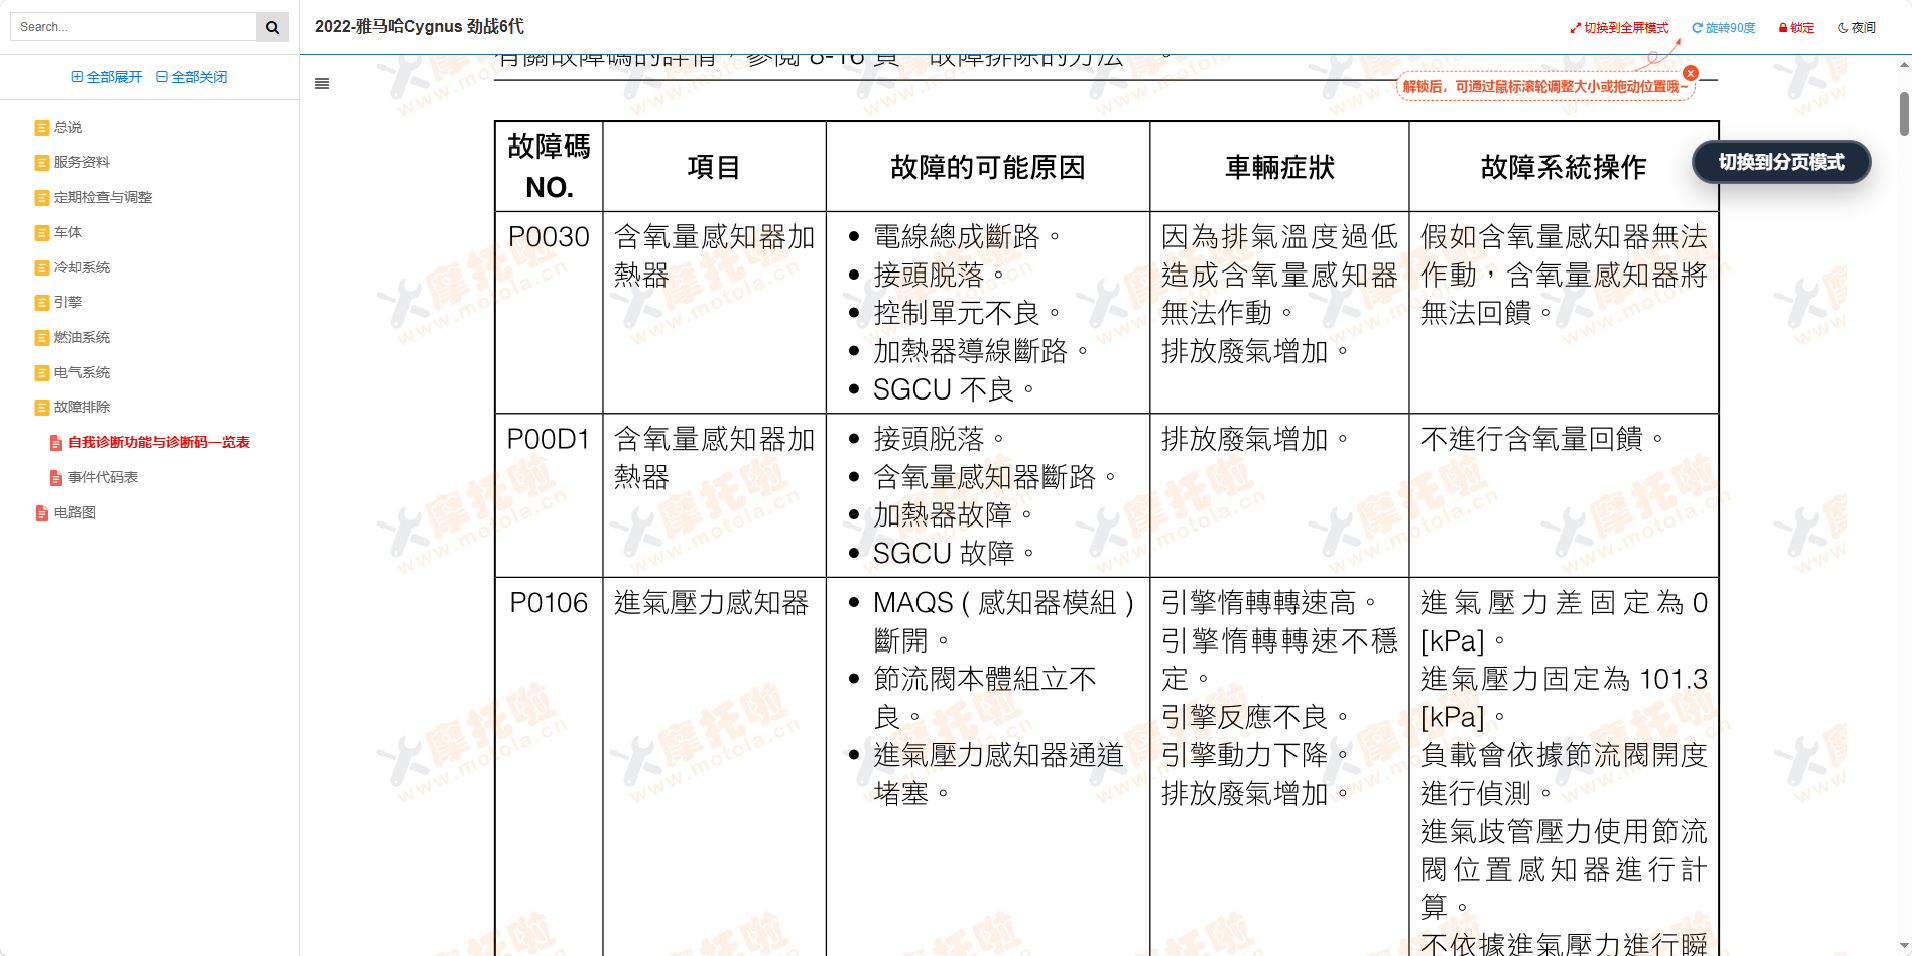
Task: Click the 故障排除 folder icon
Action: click(42, 408)
